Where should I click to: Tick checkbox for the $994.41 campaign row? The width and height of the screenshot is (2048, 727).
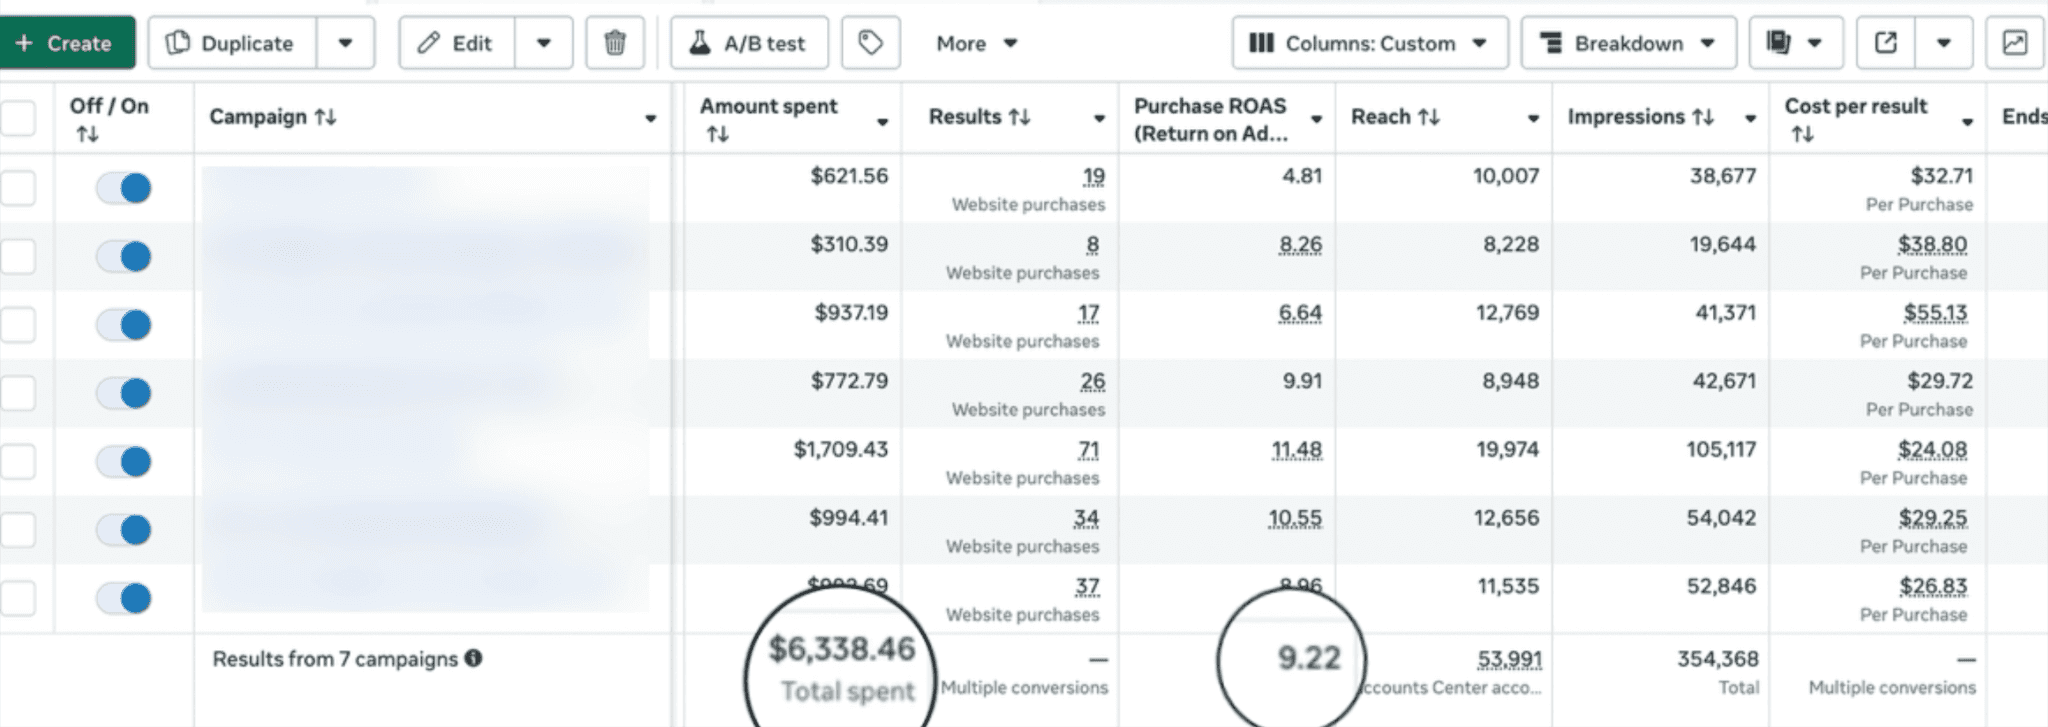17,530
